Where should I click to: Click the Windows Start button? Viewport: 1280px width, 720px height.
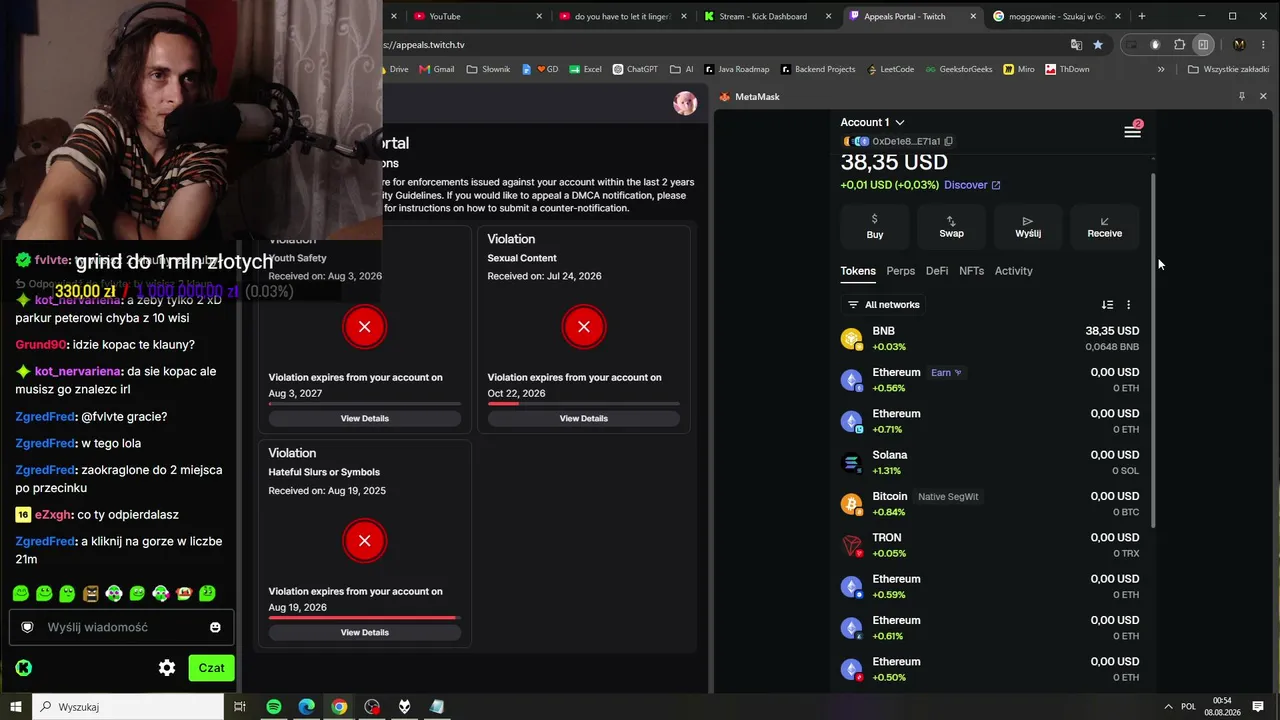coord(16,707)
